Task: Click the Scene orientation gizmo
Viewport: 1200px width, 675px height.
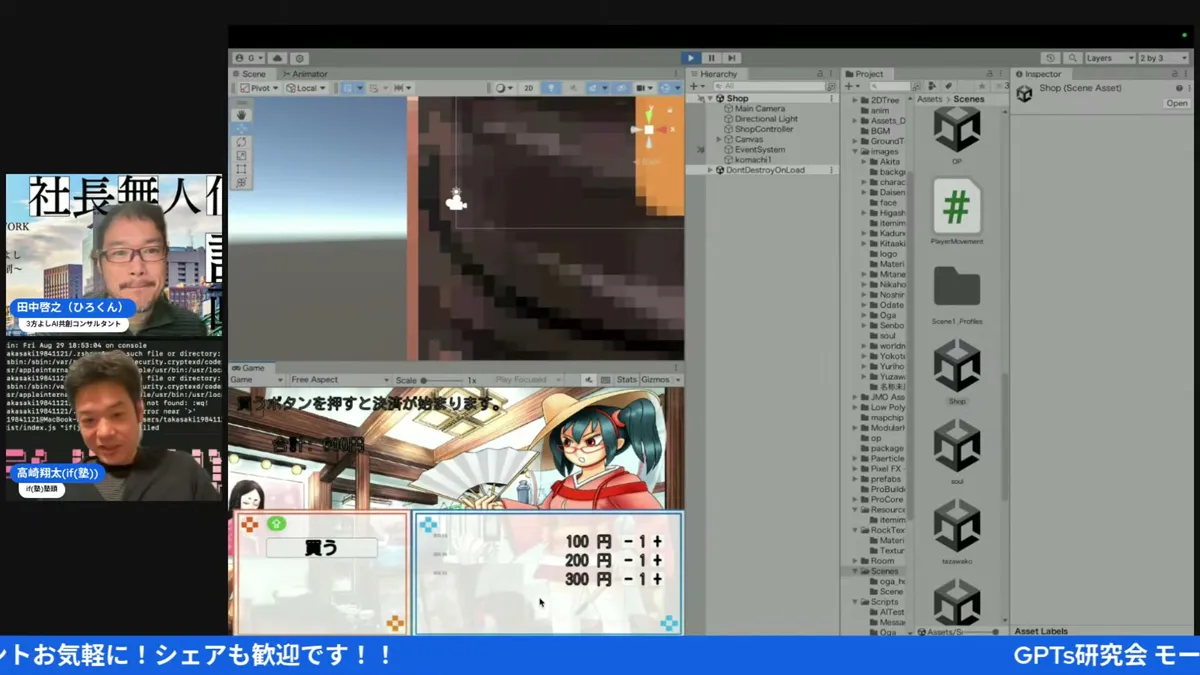Action: click(649, 131)
